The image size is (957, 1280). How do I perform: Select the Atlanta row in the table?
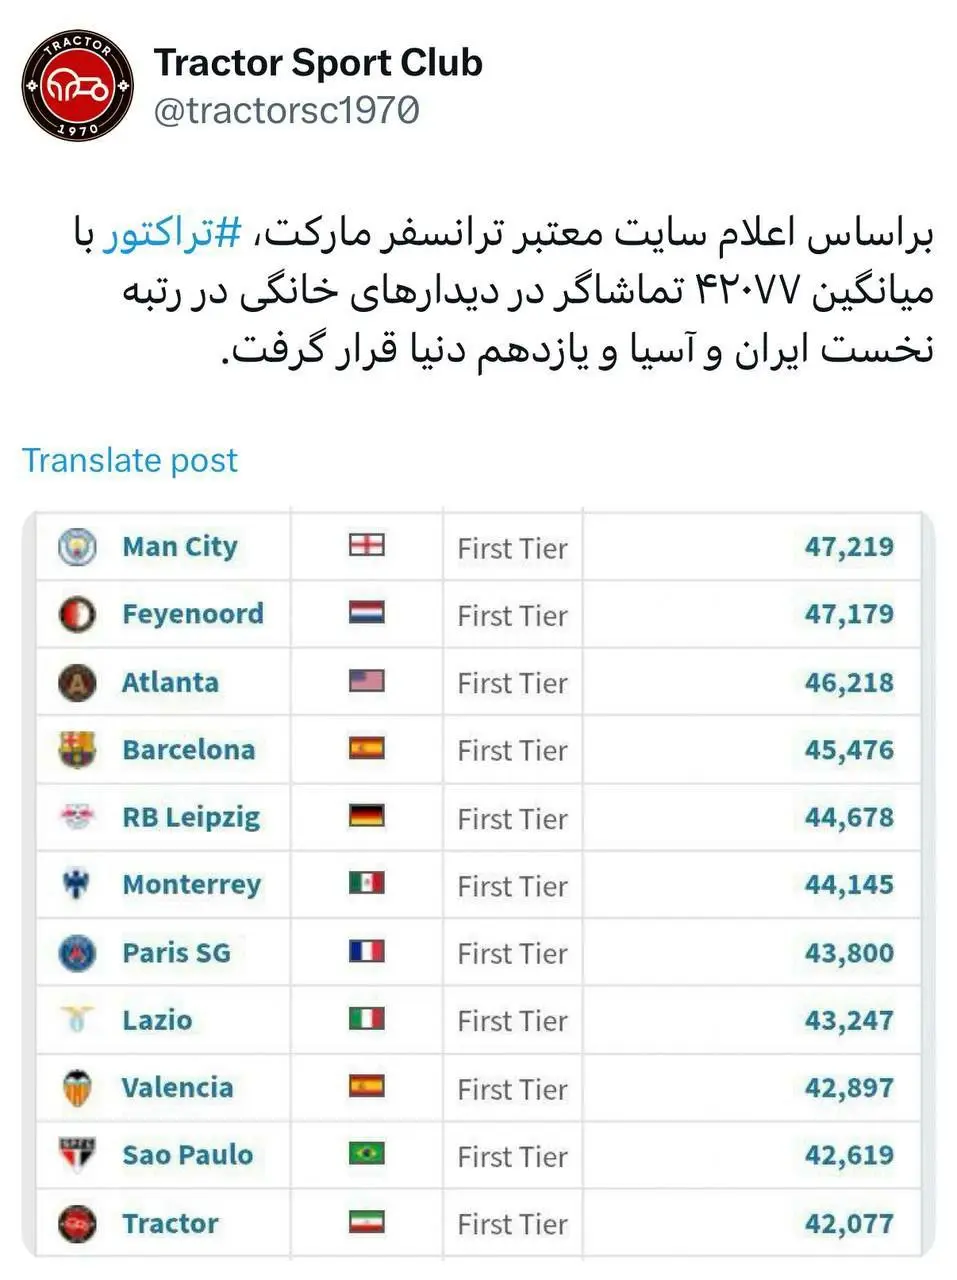(478, 683)
